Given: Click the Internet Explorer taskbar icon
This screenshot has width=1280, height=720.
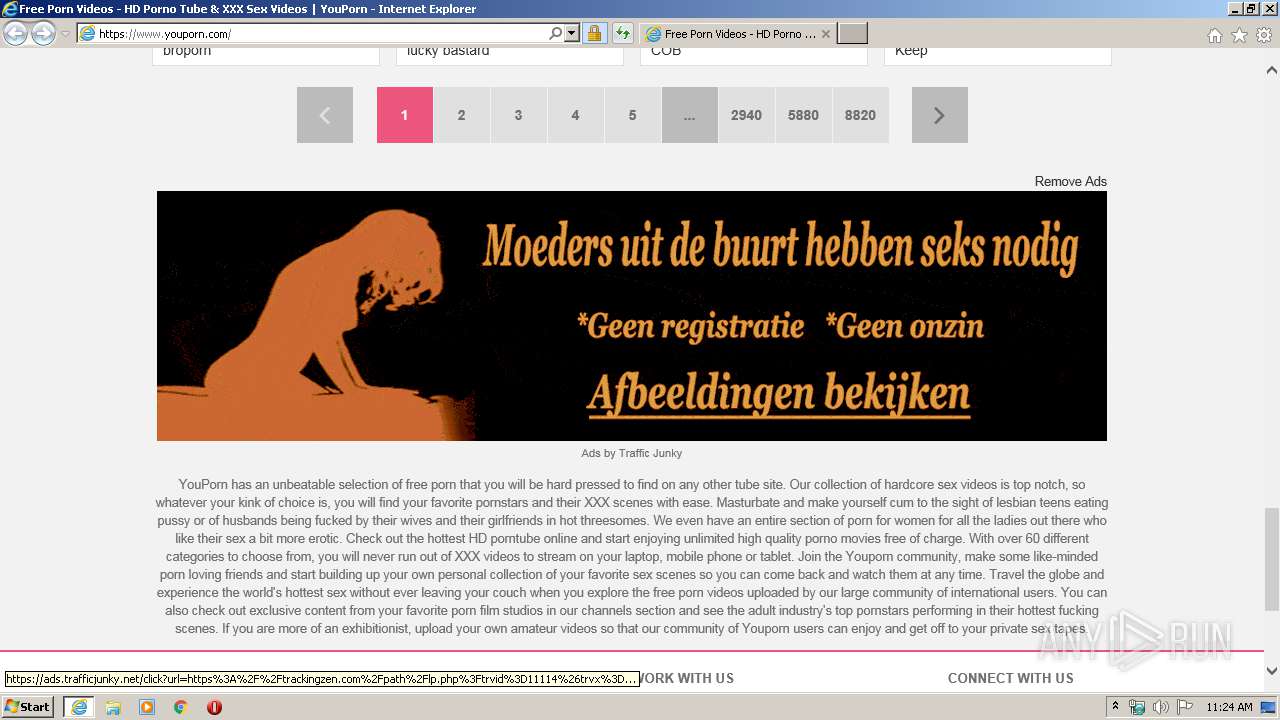Looking at the screenshot, I should (79, 707).
